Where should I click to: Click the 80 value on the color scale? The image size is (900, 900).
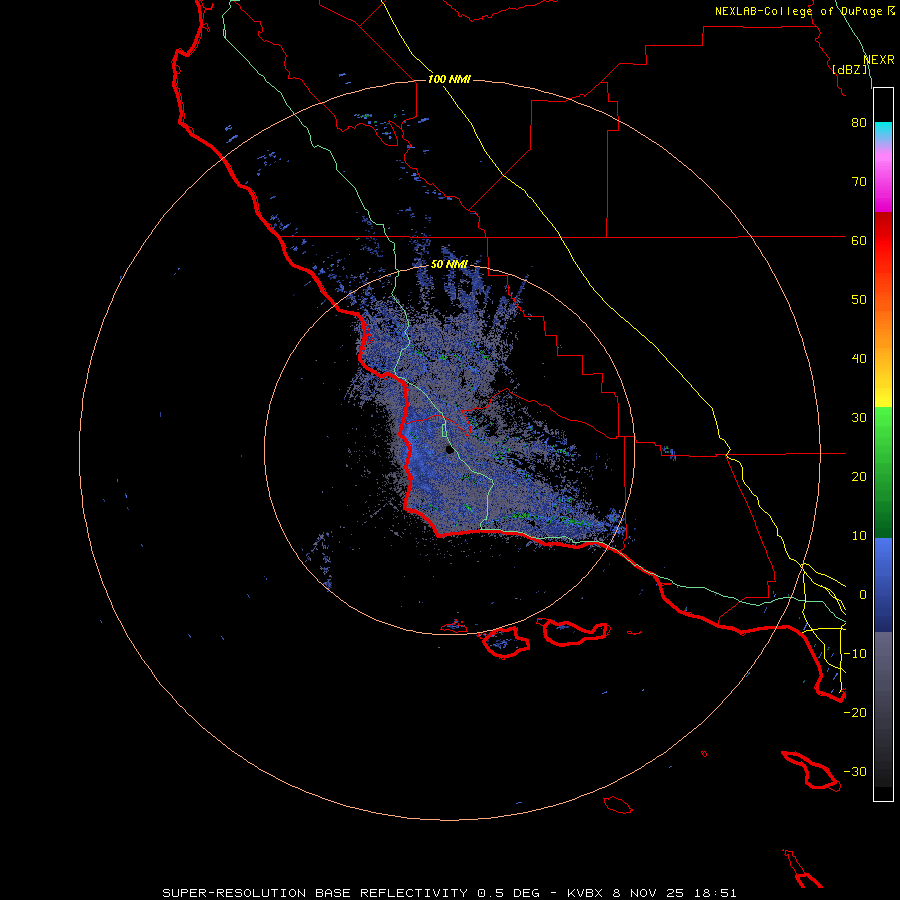859,122
